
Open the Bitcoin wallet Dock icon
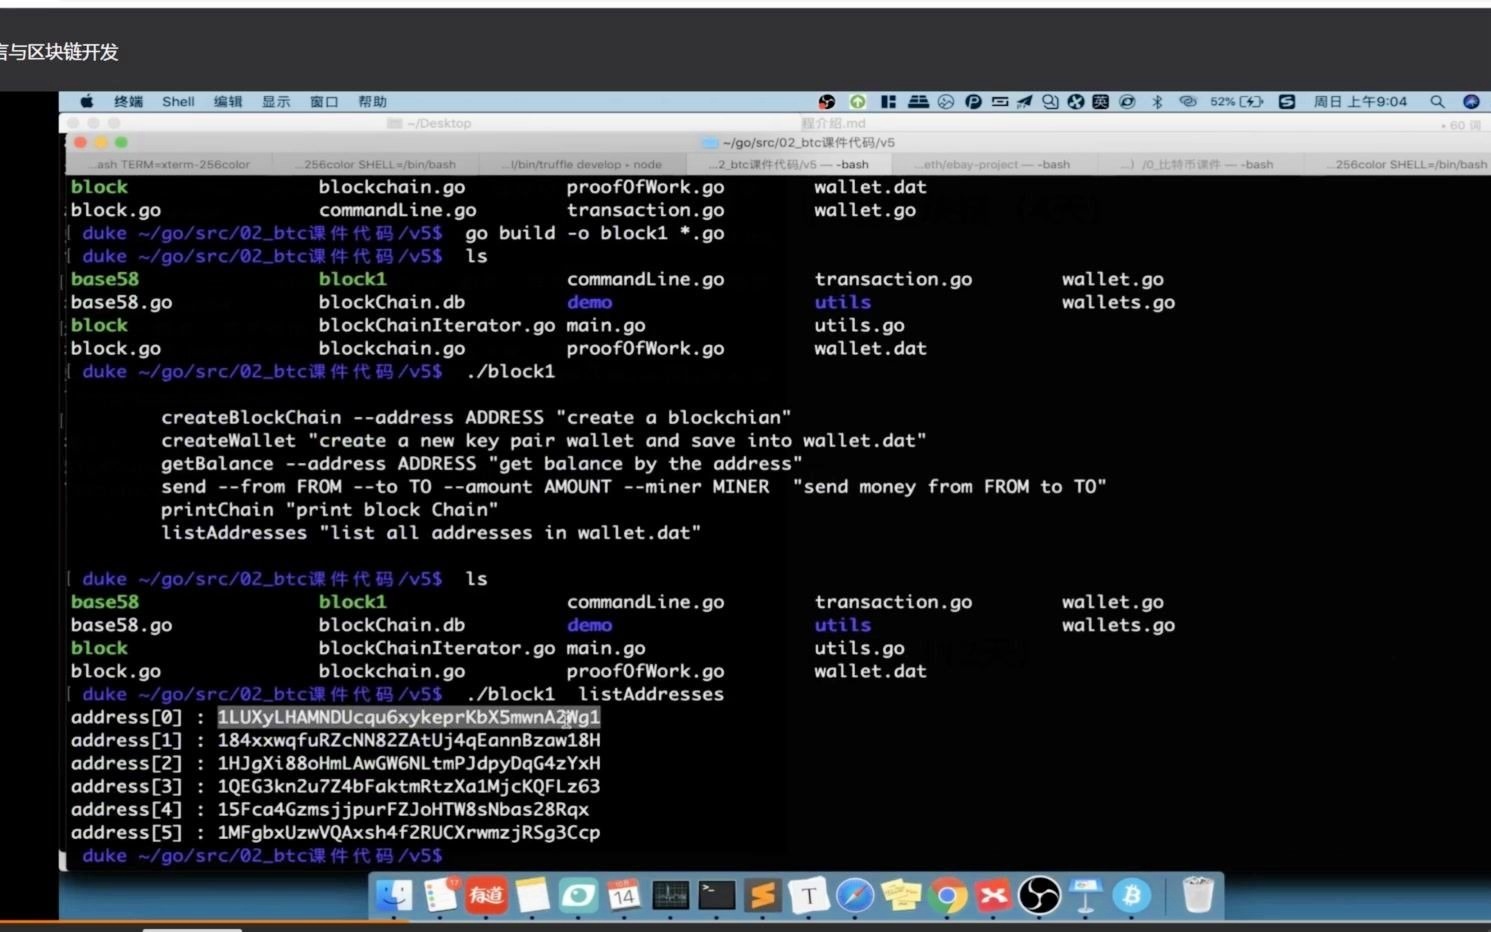(1131, 895)
